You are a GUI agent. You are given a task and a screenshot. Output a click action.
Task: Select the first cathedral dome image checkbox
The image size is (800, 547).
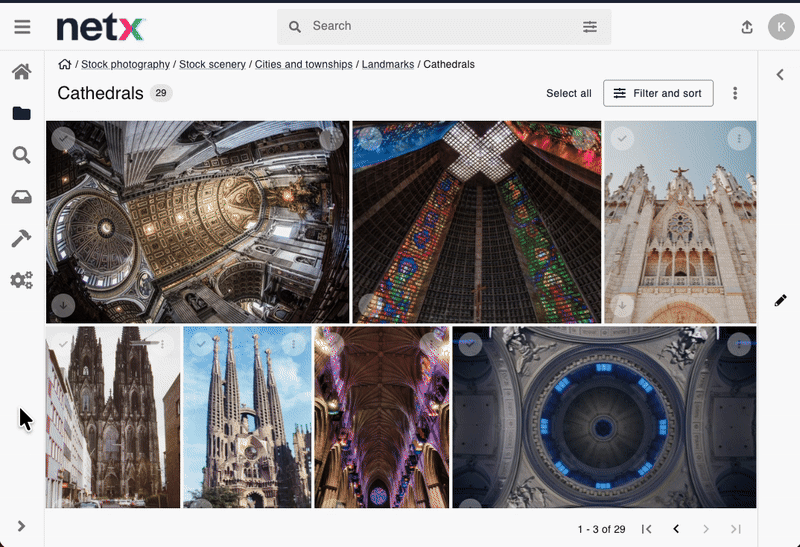pos(63,137)
